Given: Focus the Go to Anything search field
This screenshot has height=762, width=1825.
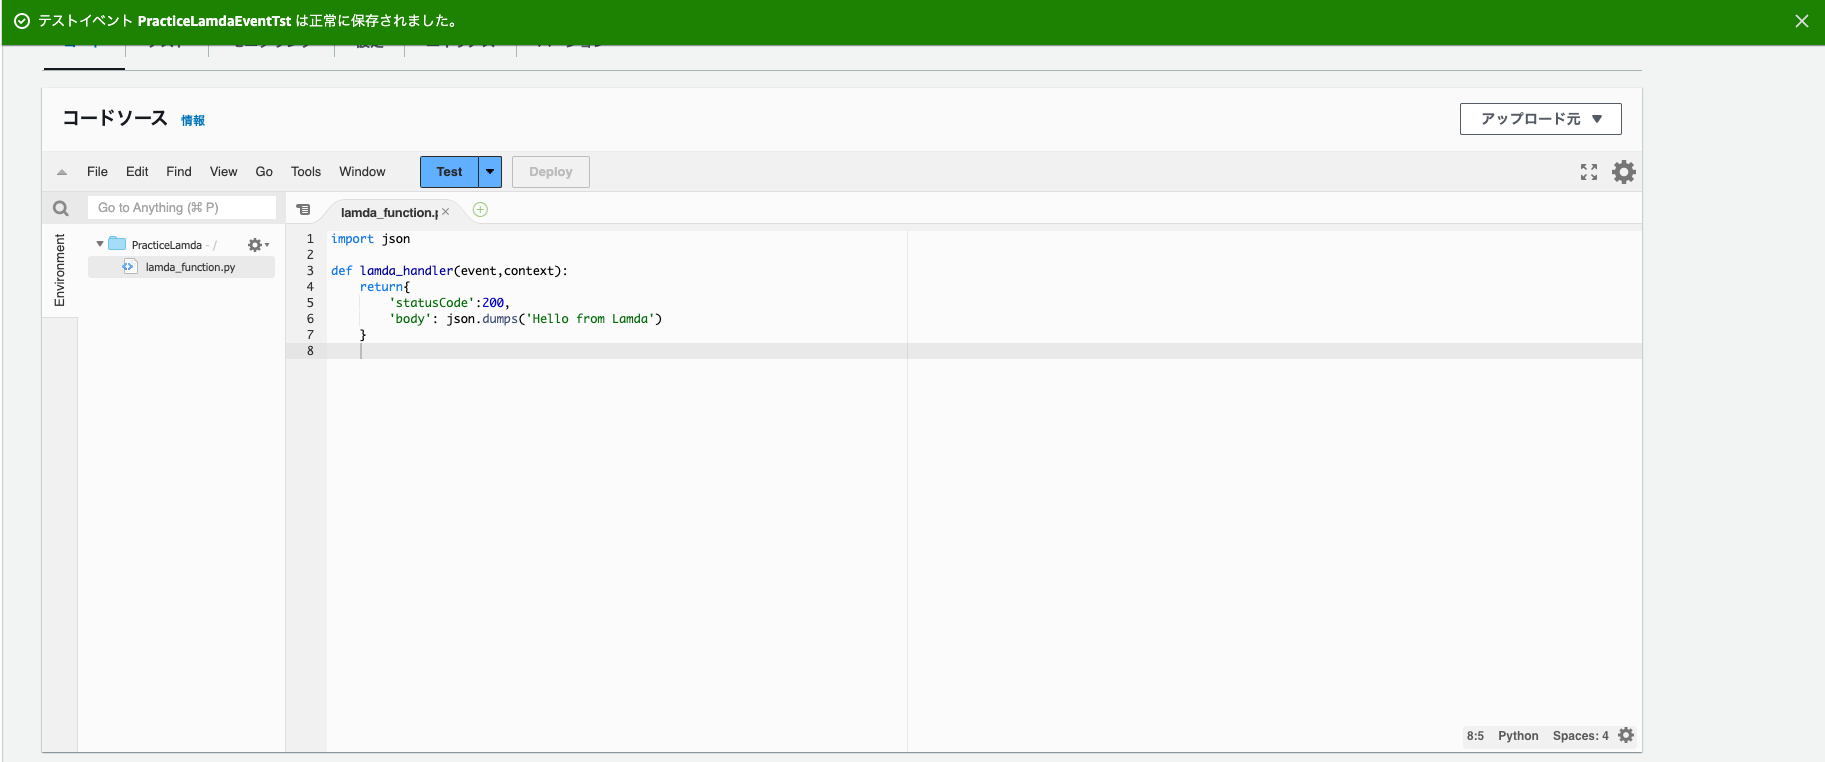Looking at the screenshot, I should [x=182, y=208].
